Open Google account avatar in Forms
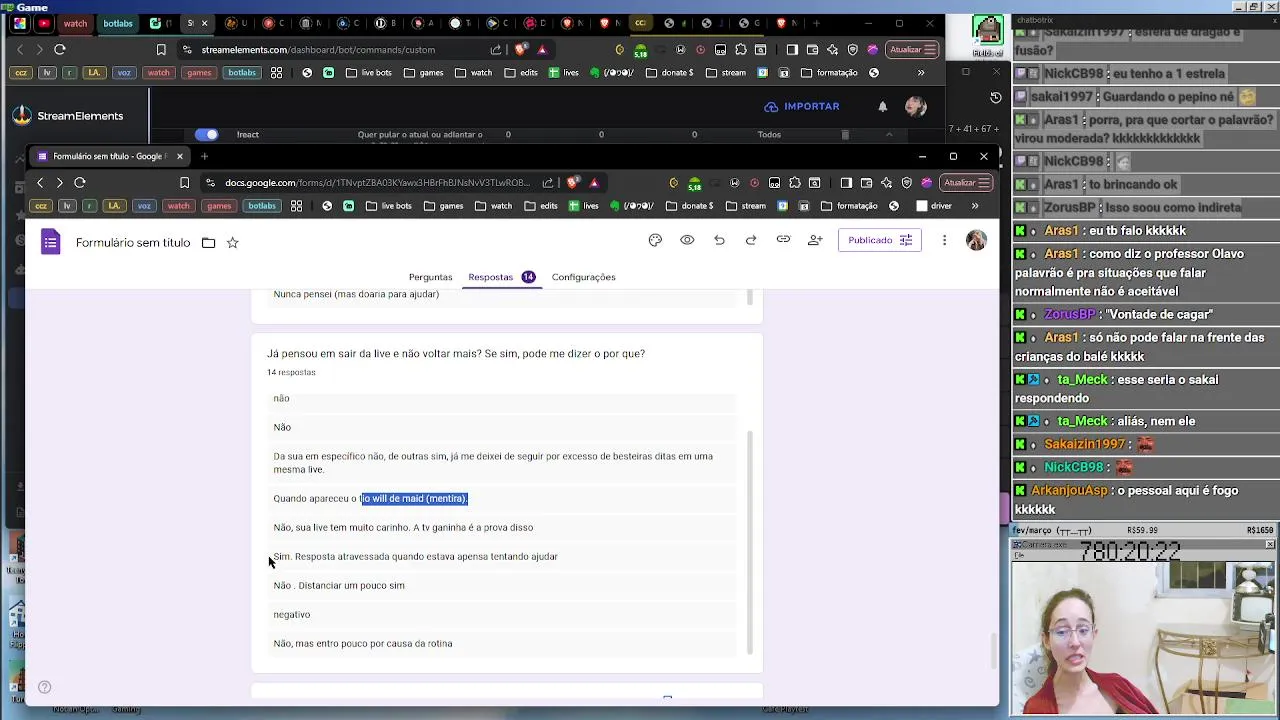This screenshot has height=720, width=1280. (x=976, y=240)
